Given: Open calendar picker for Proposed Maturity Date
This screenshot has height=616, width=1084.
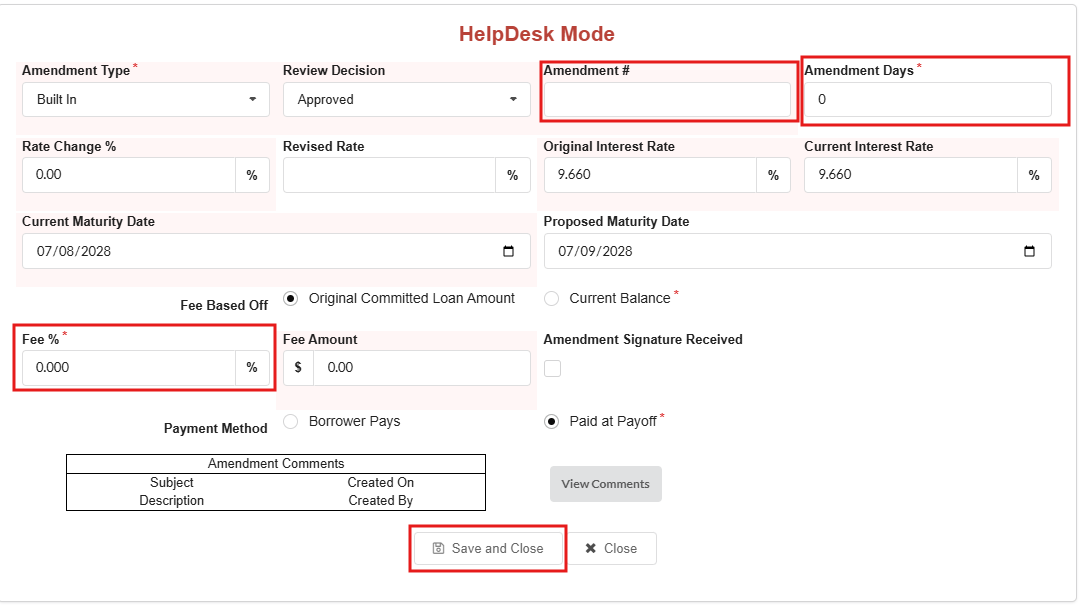Looking at the screenshot, I should (1029, 252).
